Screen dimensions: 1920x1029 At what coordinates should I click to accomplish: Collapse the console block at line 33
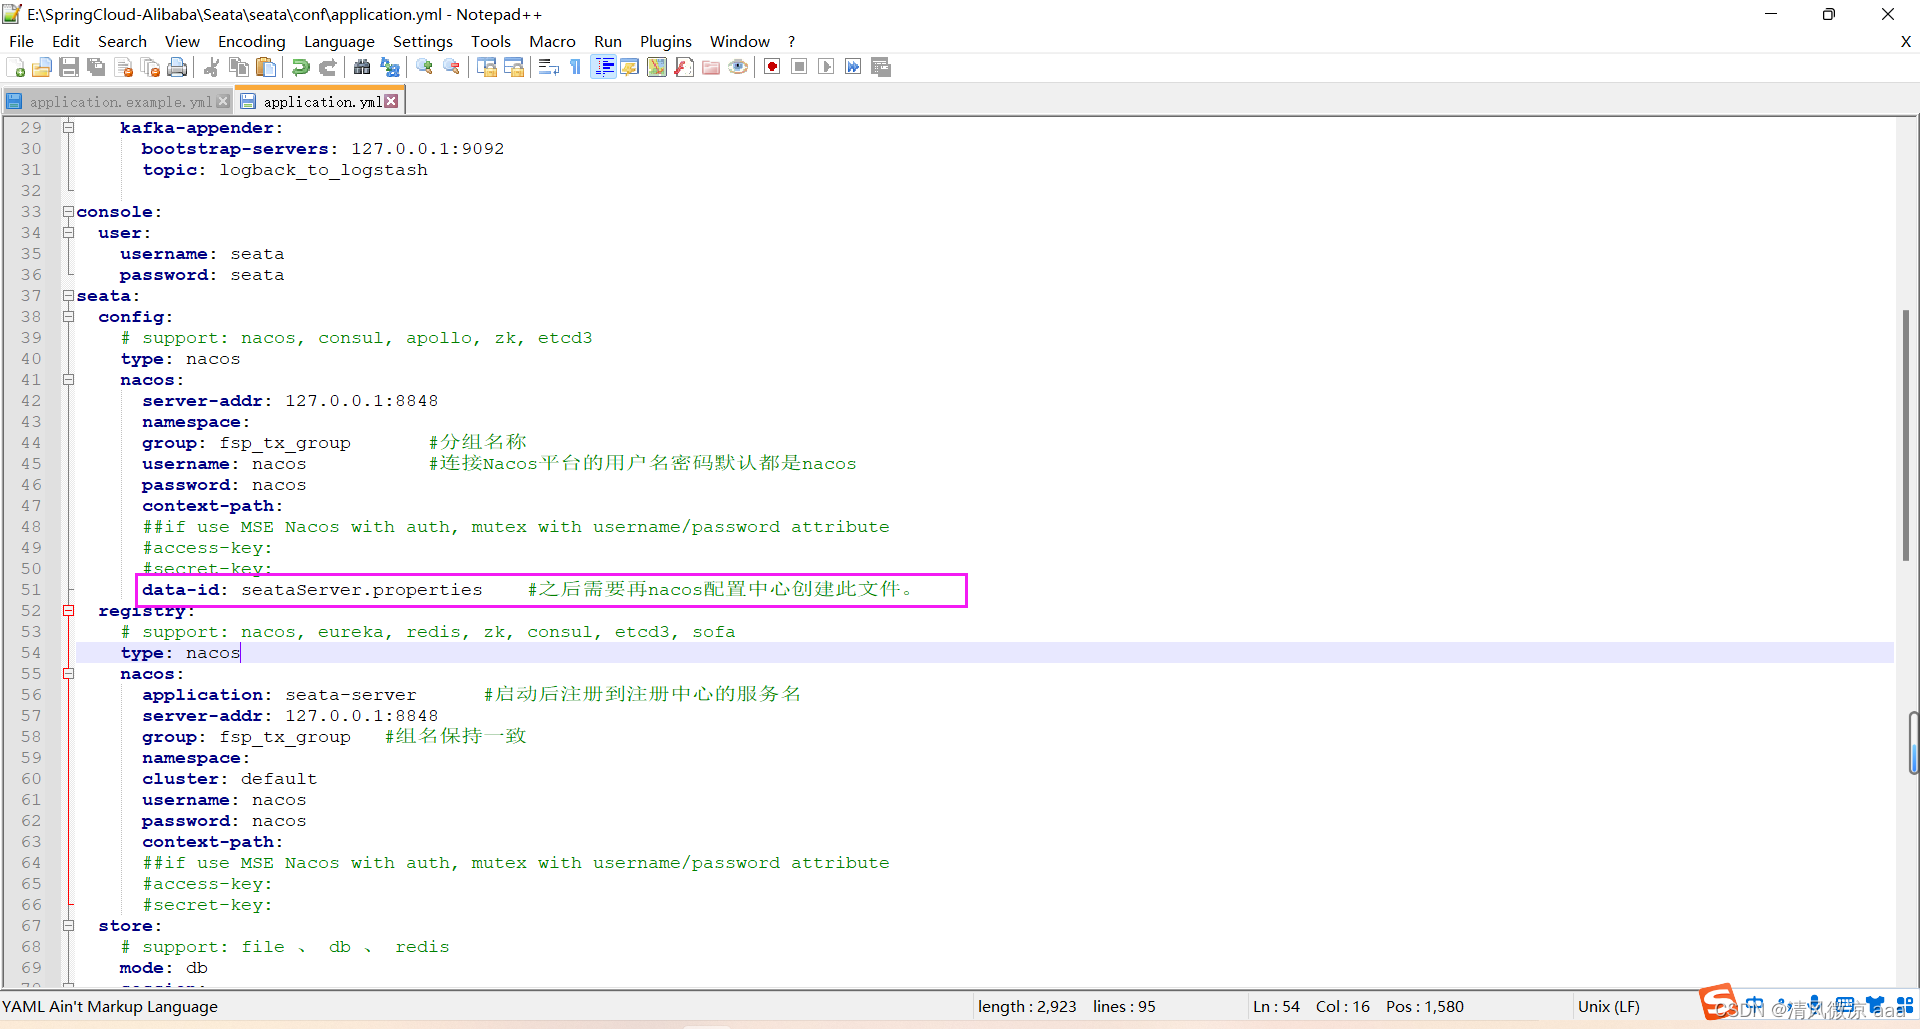pyautogui.click(x=69, y=211)
